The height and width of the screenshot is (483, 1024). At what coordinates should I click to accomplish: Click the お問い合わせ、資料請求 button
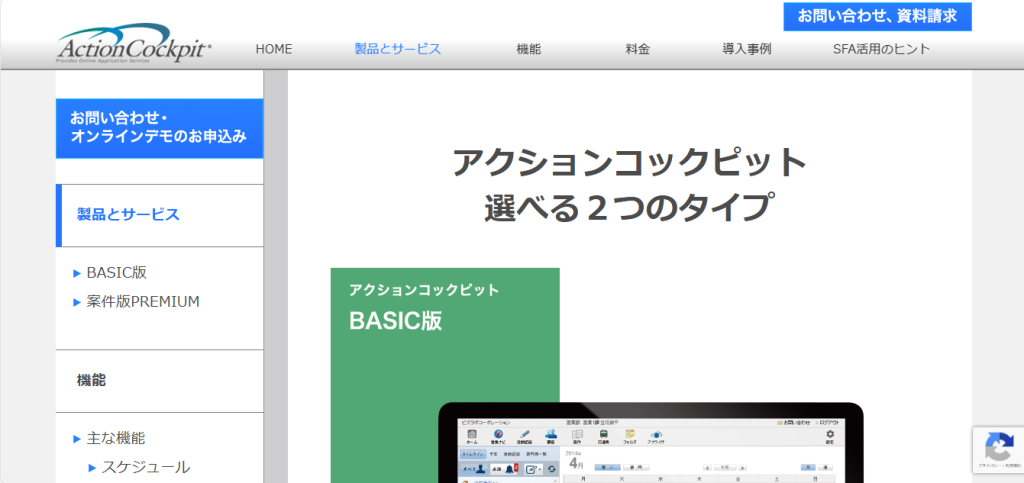tap(877, 17)
